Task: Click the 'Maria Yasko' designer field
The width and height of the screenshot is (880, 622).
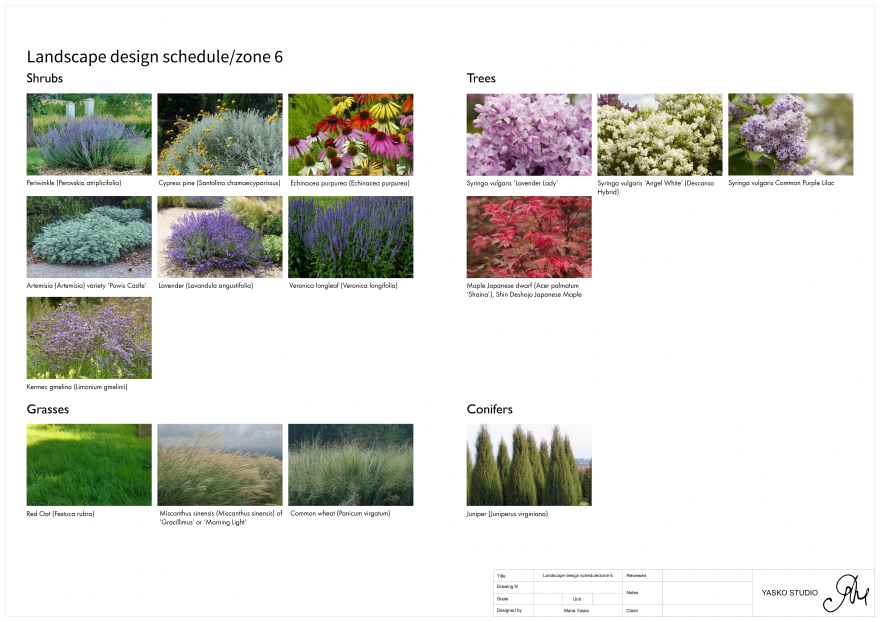Action: (576, 610)
